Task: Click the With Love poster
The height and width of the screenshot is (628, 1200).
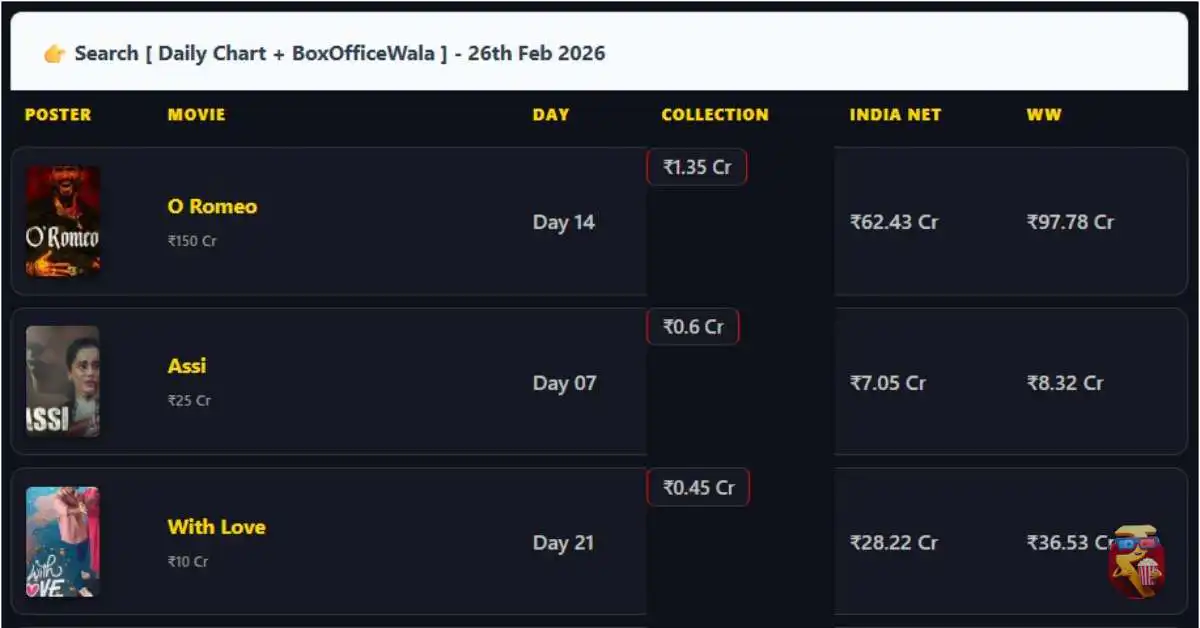Action: 63,542
